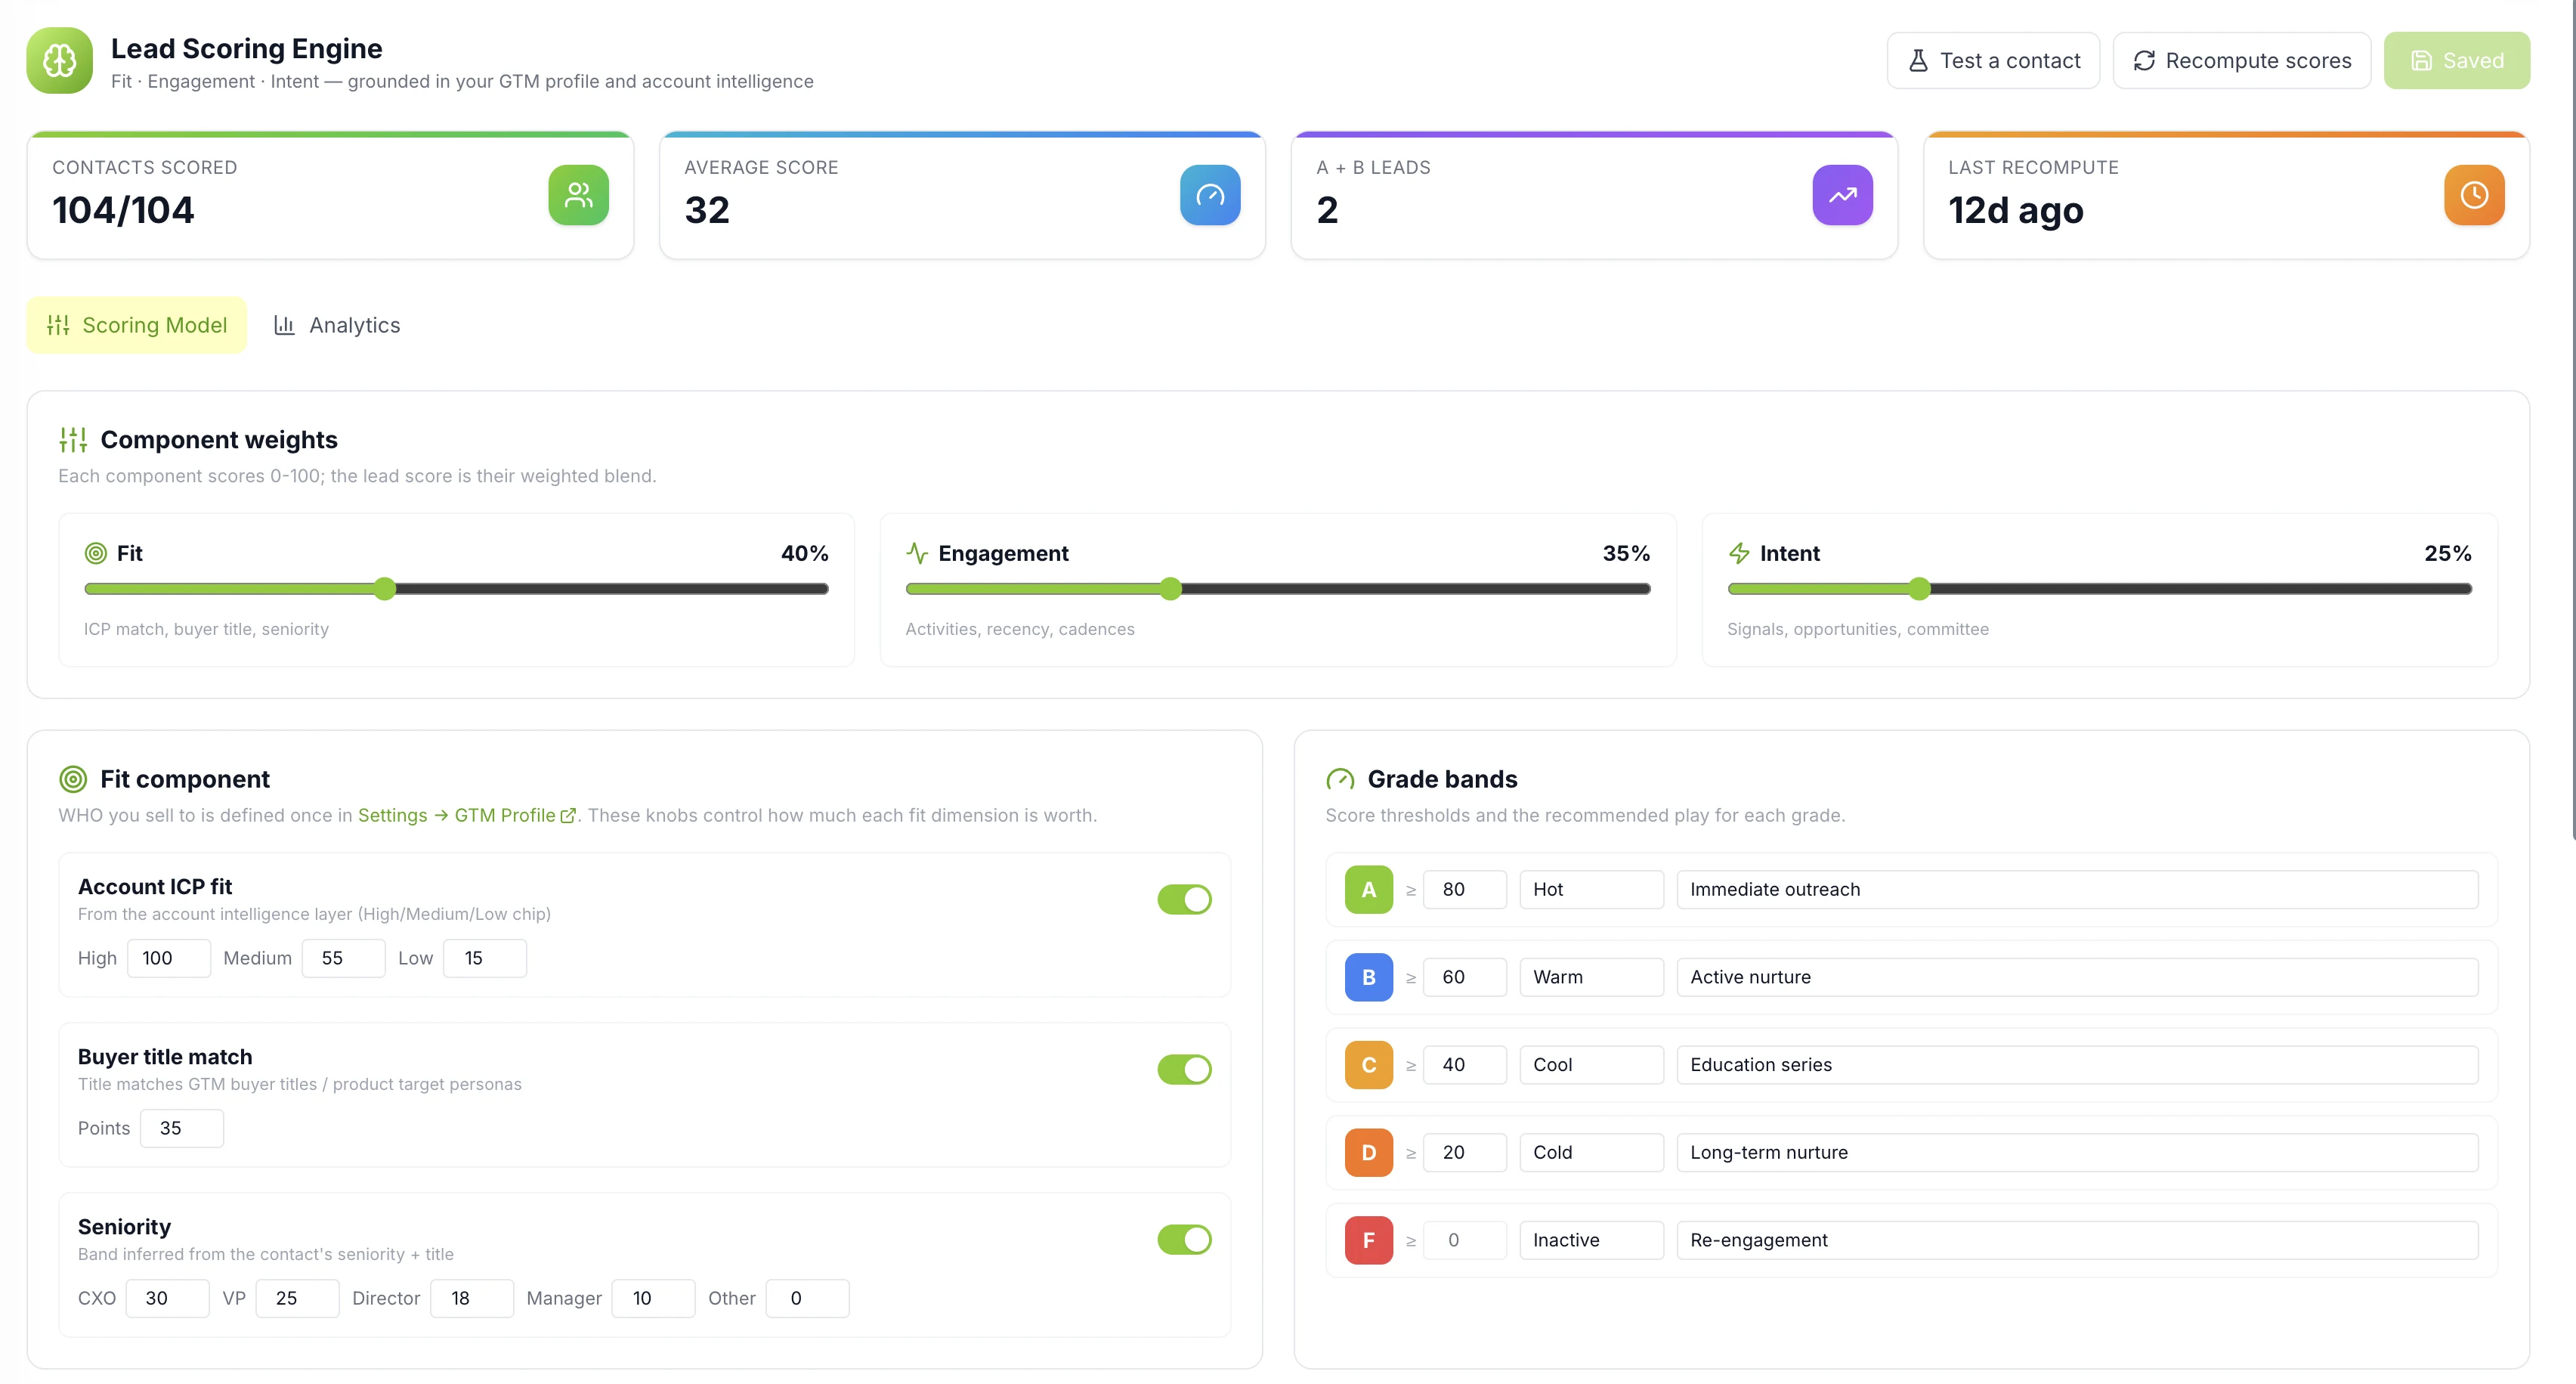The width and height of the screenshot is (2576, 1384).
Task: Switch to the Analytics tab
Action: pyautogui.click(x=337, y=325)
